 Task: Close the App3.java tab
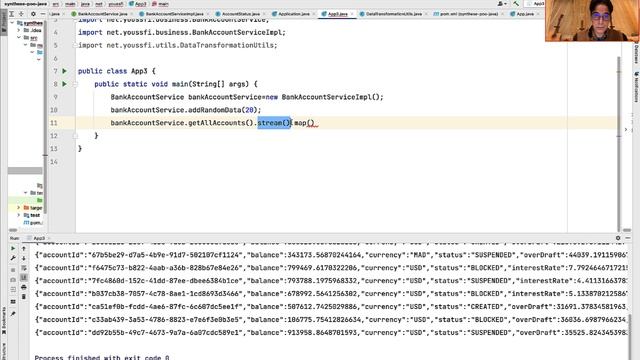click(352, 14)
